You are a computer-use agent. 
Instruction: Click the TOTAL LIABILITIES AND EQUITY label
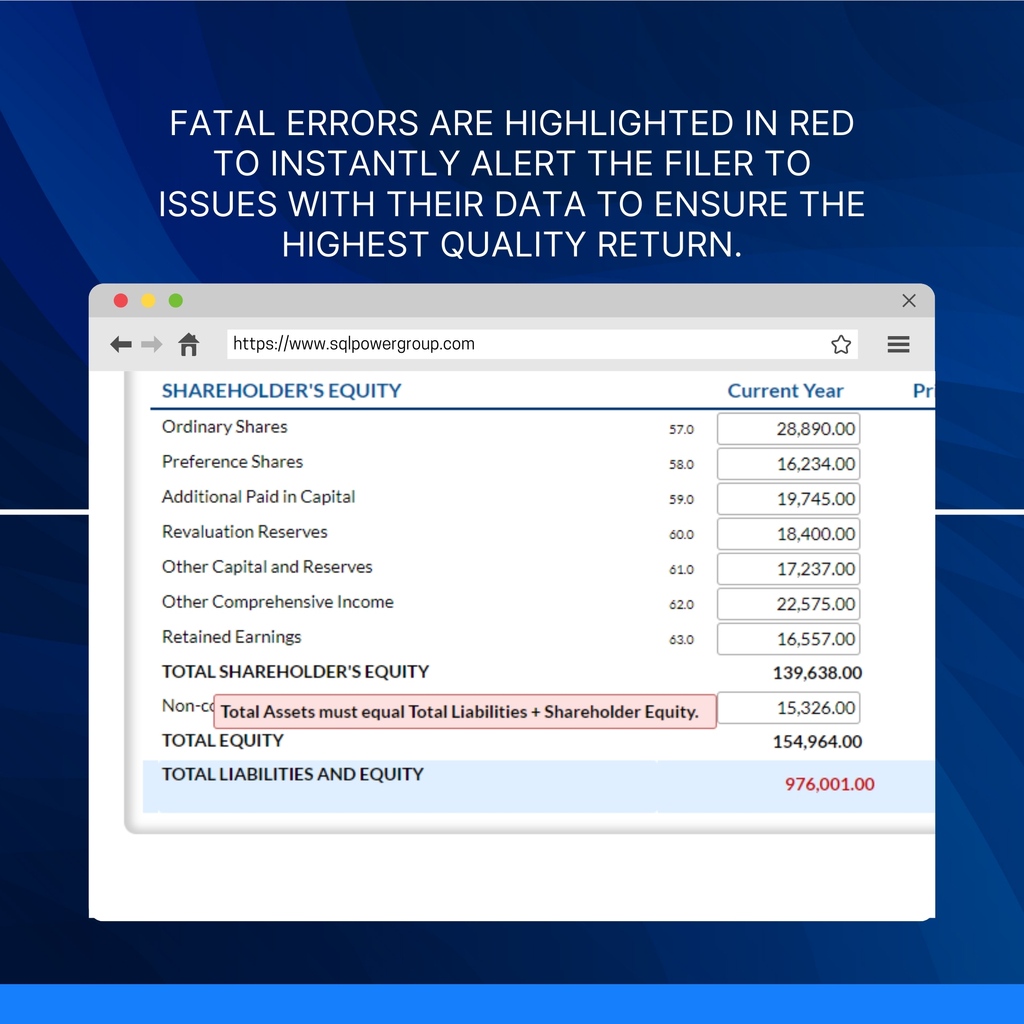(293, 774)
